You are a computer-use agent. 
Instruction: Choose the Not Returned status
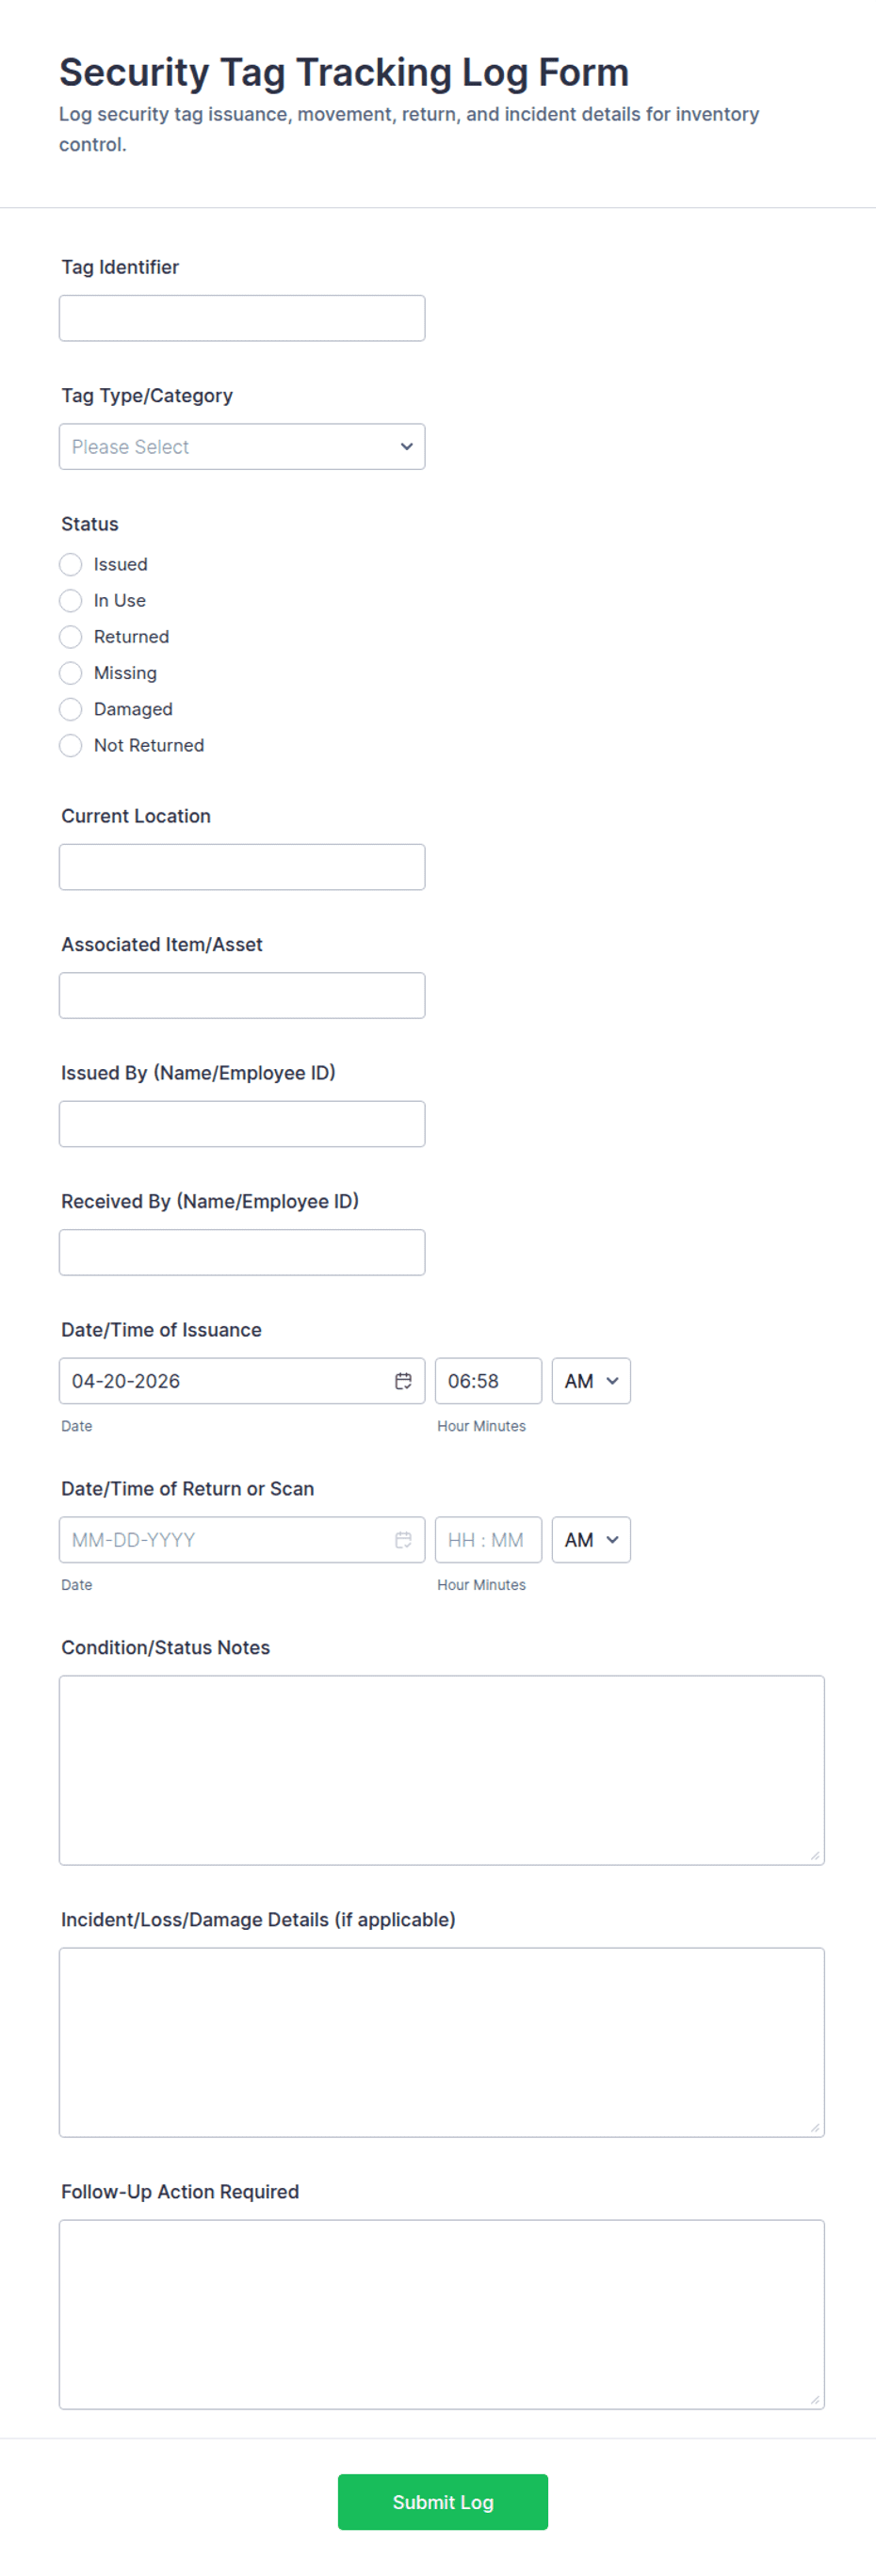tap(71, 745)
